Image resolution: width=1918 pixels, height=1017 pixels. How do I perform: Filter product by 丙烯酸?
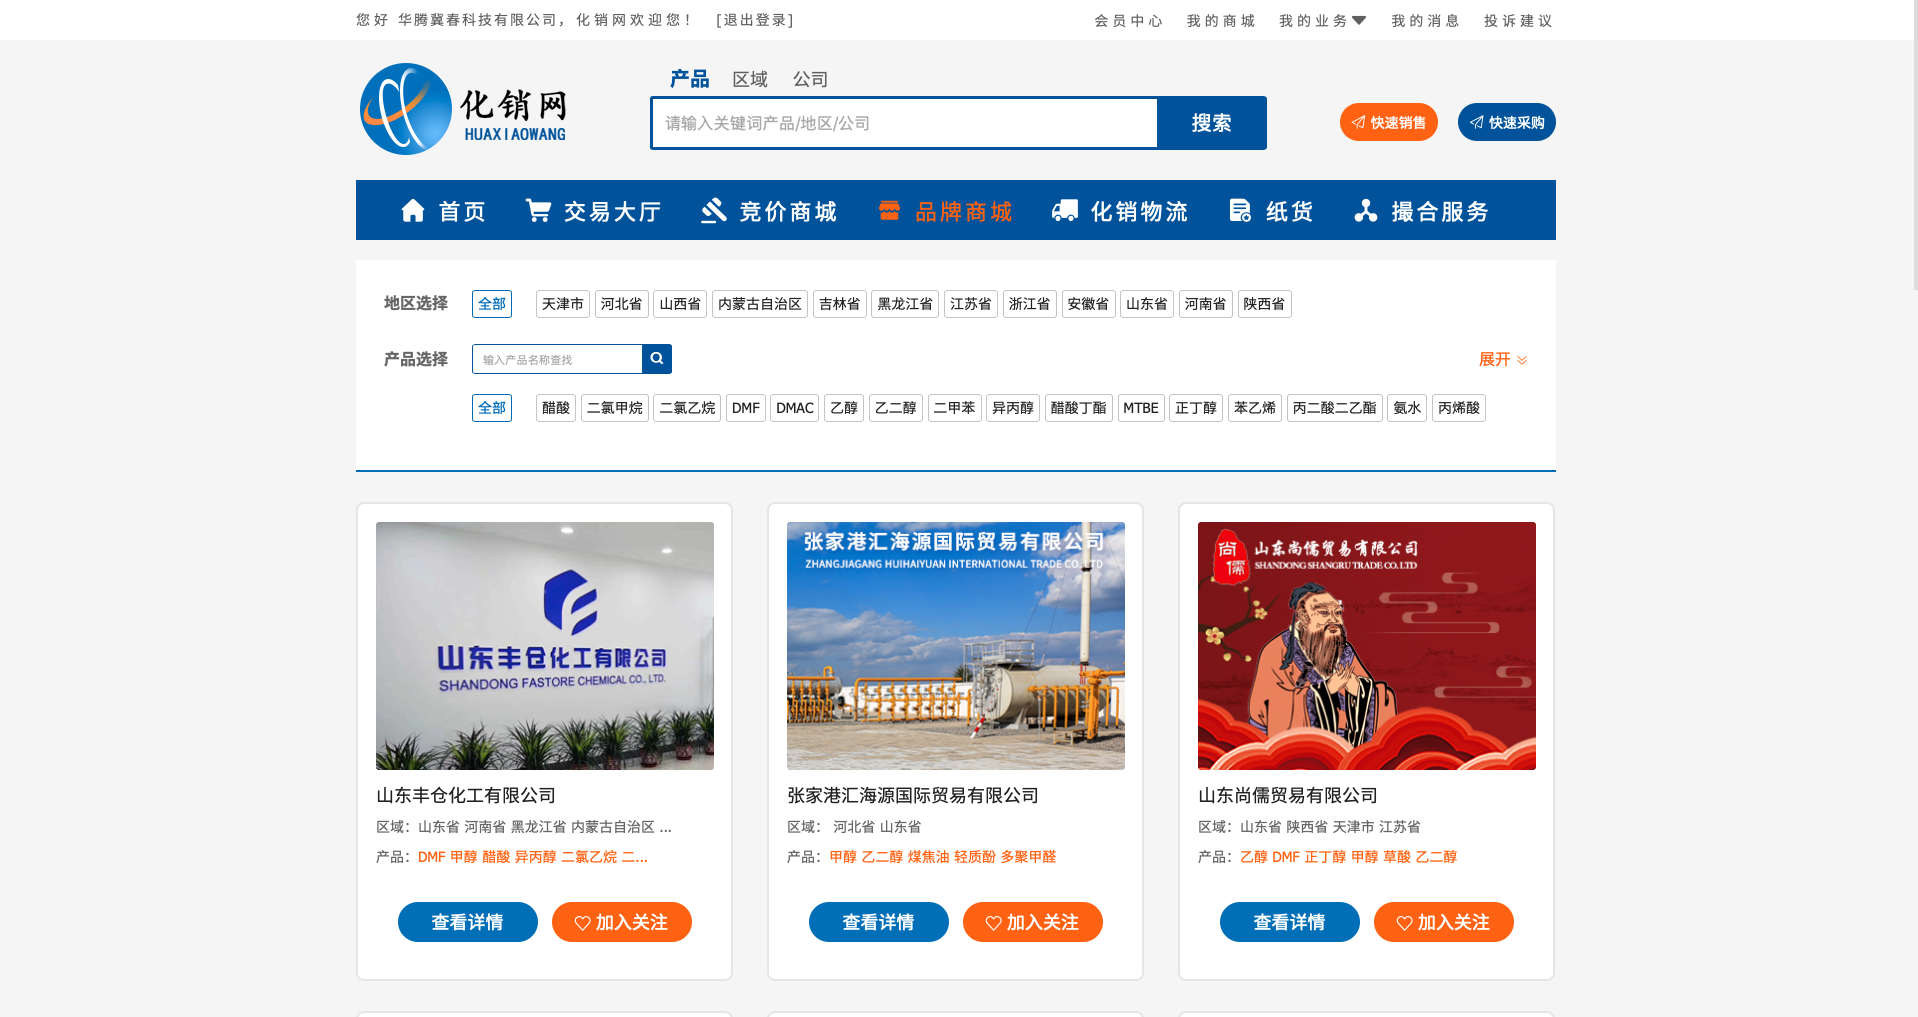pos(1459,408)
